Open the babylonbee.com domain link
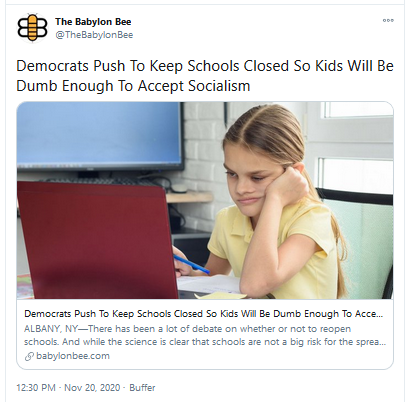410x402 pixels. pos(73,356)
